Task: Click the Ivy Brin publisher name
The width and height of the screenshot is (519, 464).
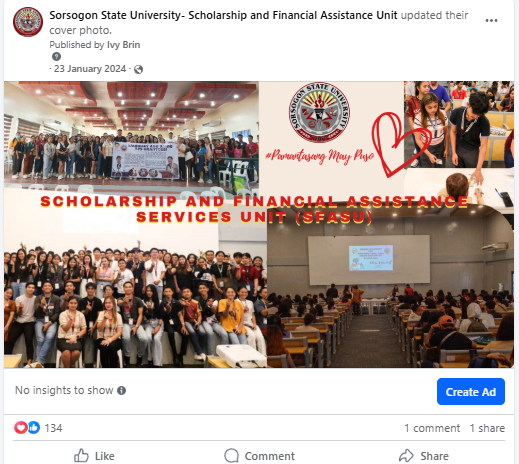Action: coord(123,45)
